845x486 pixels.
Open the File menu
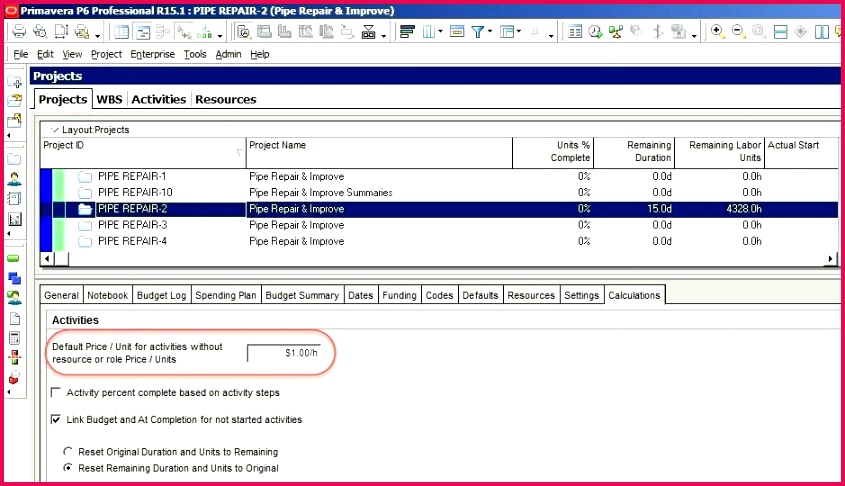(20, 54)
